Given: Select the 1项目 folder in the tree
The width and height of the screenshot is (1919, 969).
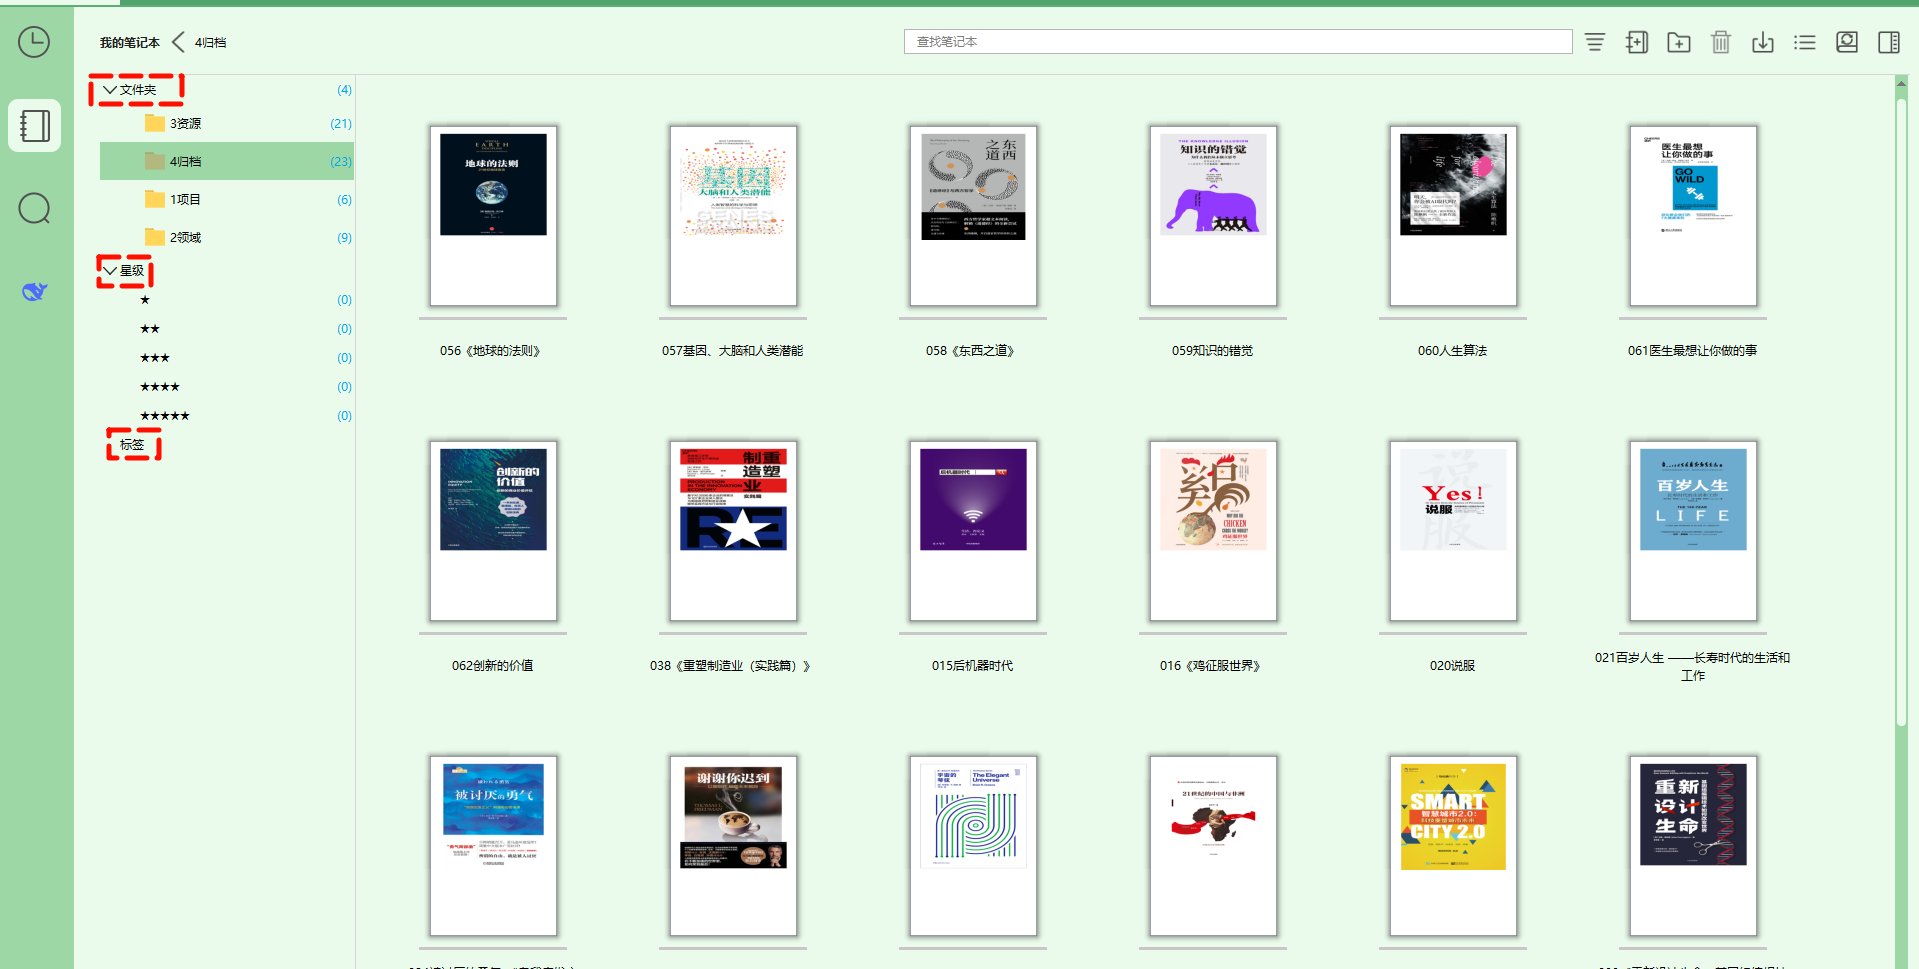Looking at the screenshot, I should tap(227, 199).
